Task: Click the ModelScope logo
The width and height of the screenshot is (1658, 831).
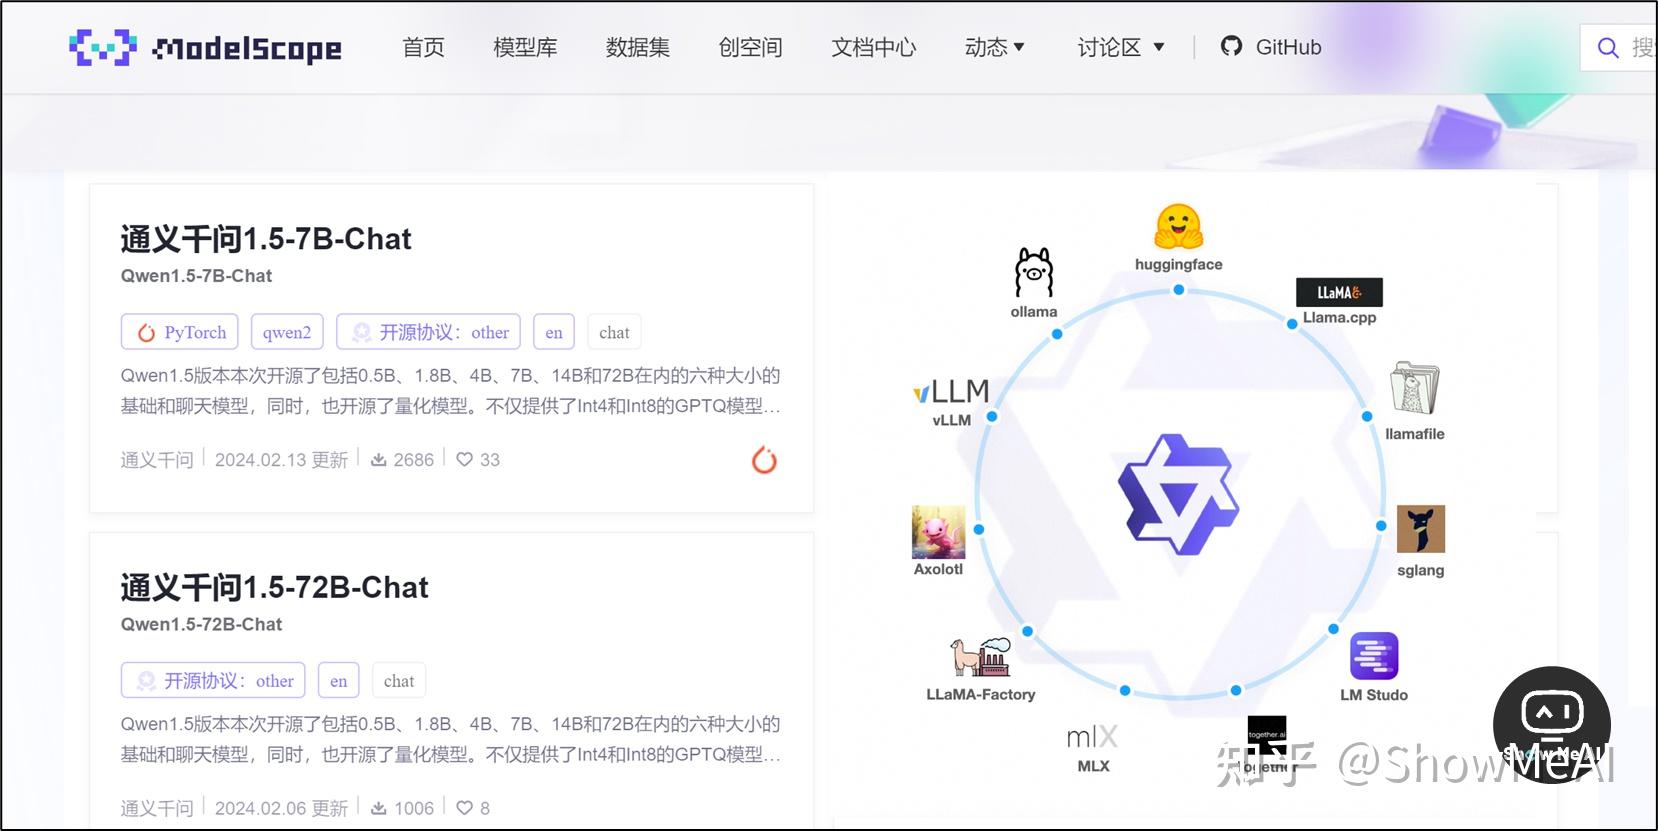Action: tap(205, 47)
